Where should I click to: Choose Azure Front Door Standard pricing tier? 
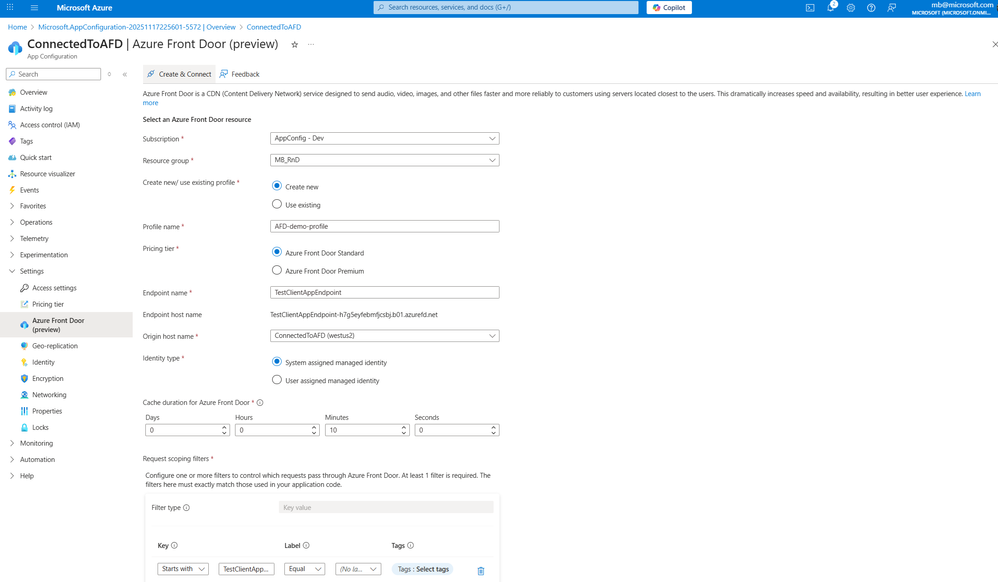(277, 252)
